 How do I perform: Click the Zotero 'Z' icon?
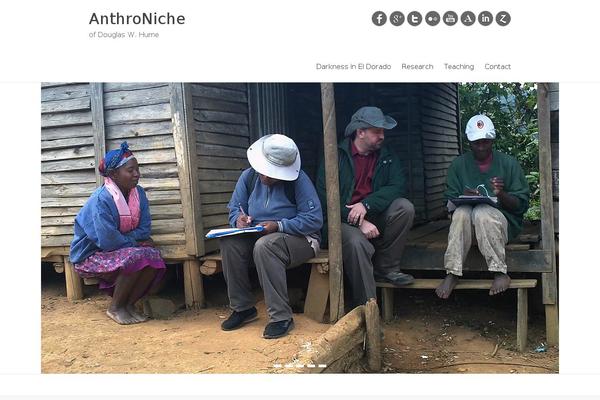click(503, 18)
